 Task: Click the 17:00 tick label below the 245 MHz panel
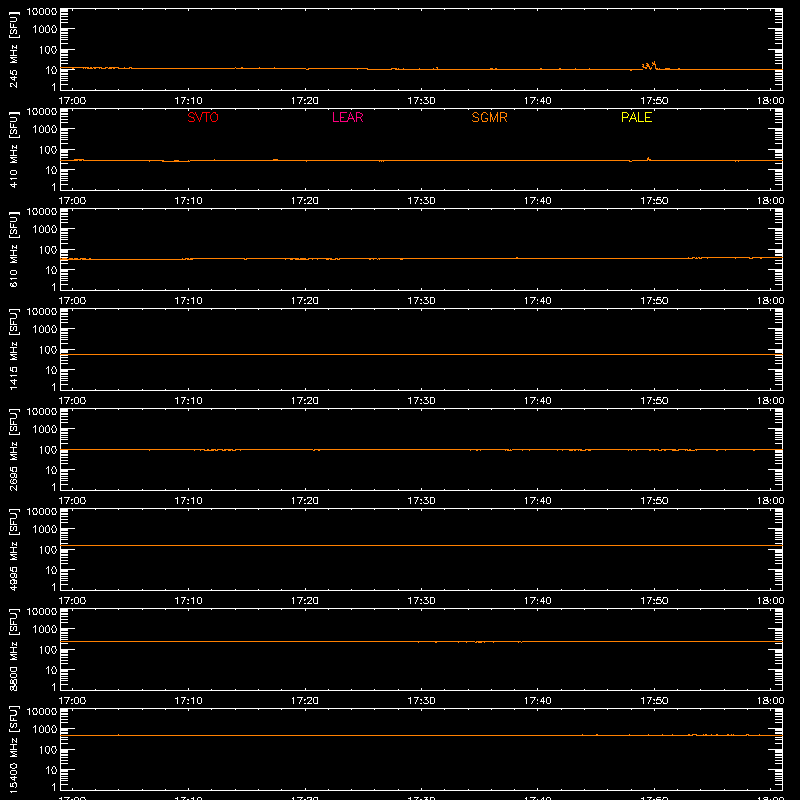[x=72, y=101]
